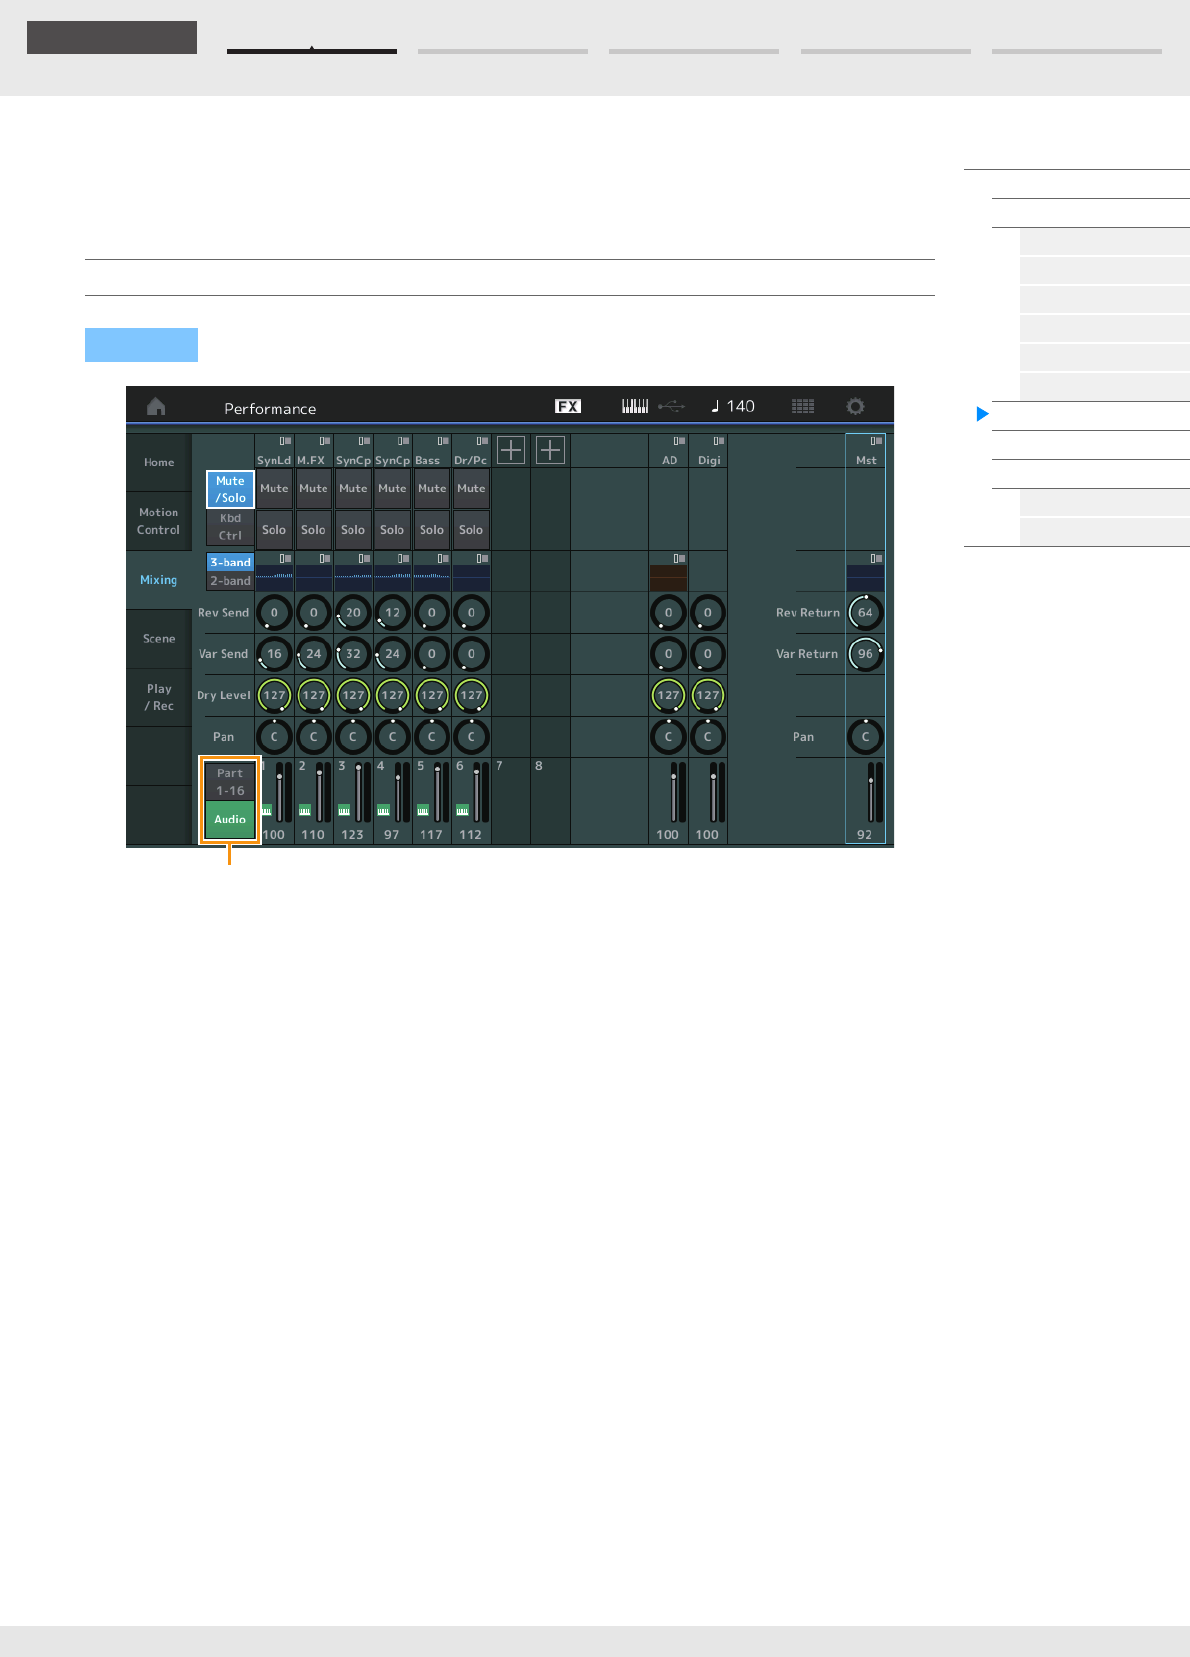1190x1657 pixels.
Task: Select the Mute/Solo switch mode
Action: [x=230, y=489]
